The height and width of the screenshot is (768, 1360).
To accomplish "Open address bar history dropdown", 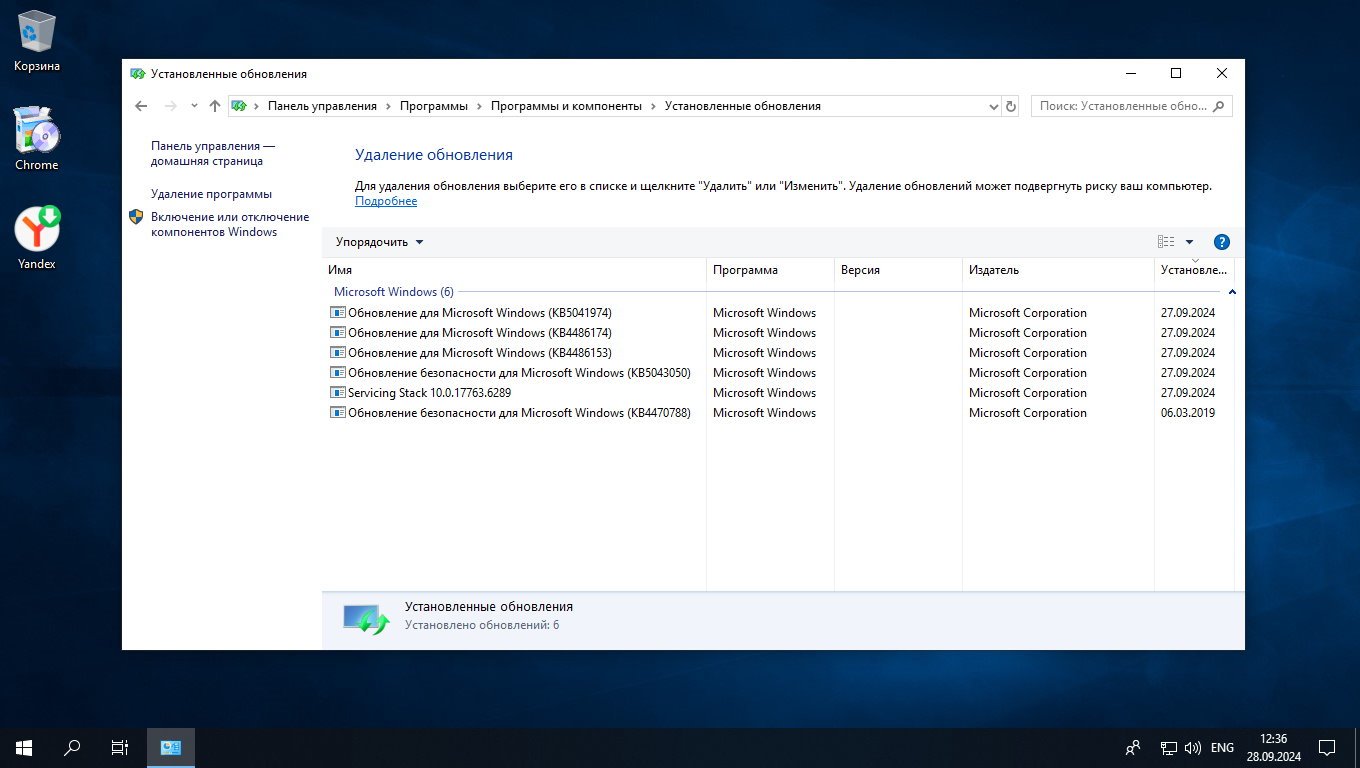I will 993,106.
